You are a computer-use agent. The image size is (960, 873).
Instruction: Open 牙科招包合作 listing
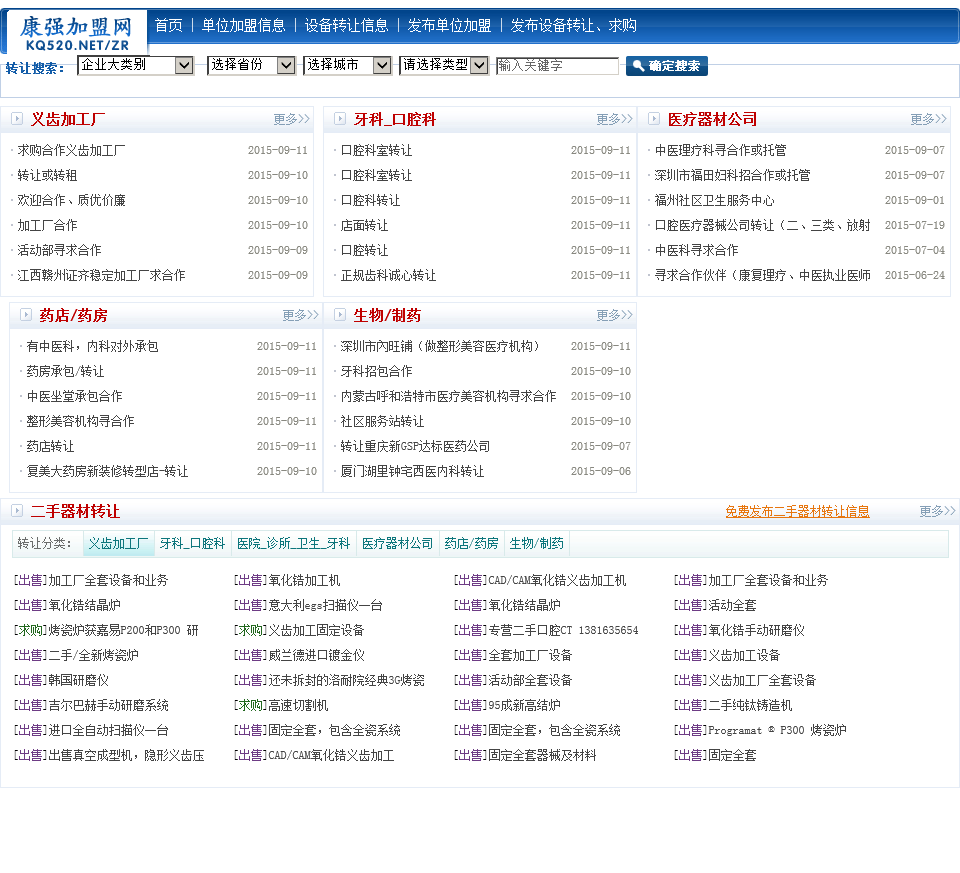click(x=377, y=371)
